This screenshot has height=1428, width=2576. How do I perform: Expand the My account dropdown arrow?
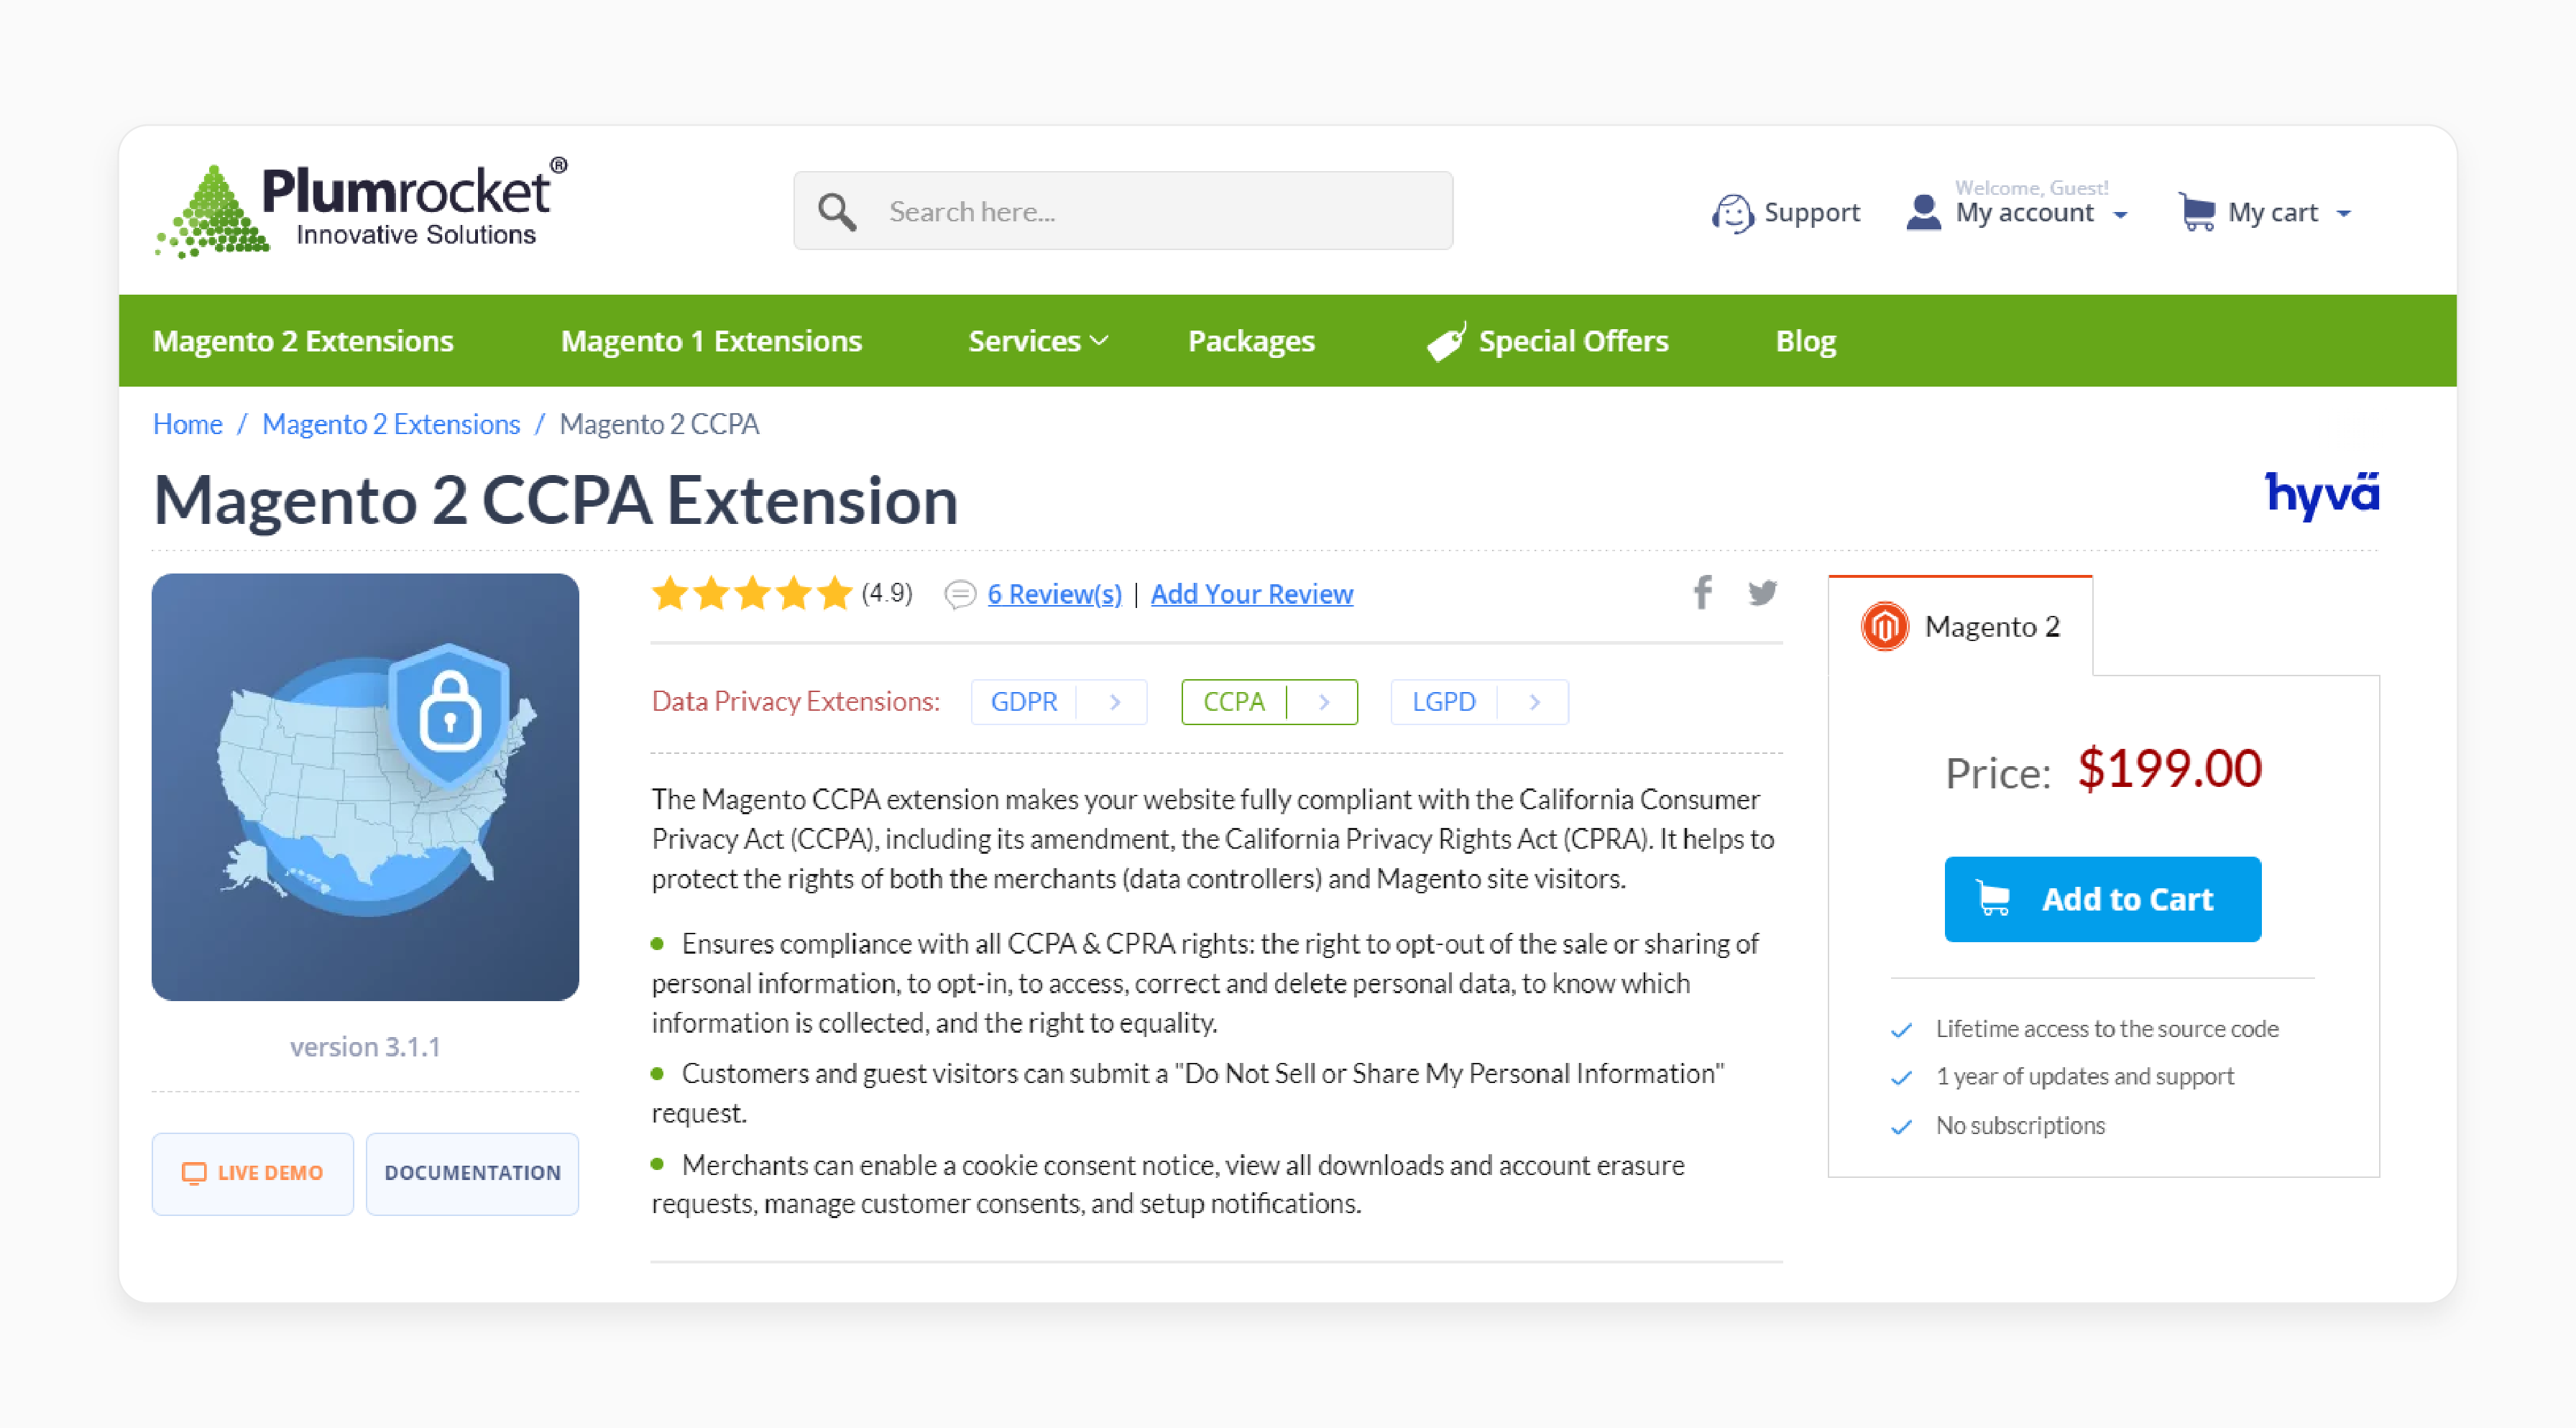point(2120,215)
